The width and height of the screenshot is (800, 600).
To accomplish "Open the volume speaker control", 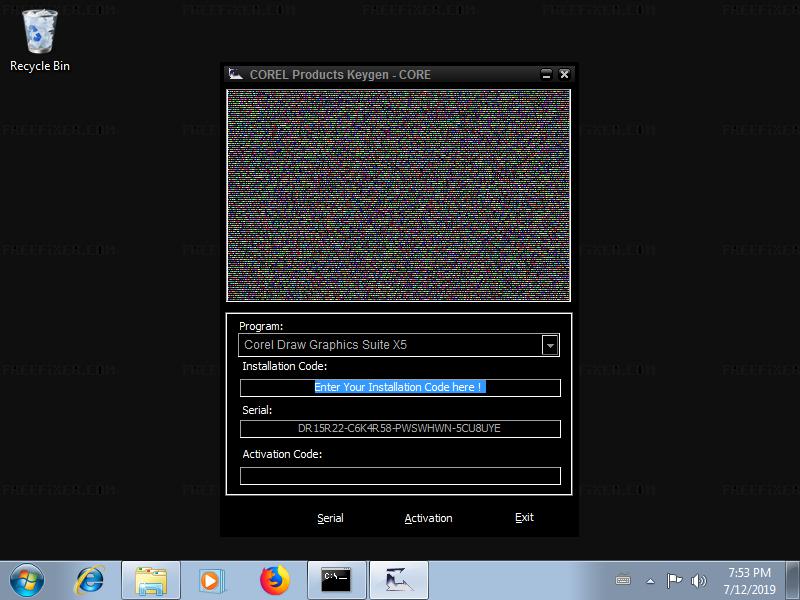I will tap(698, 581).
